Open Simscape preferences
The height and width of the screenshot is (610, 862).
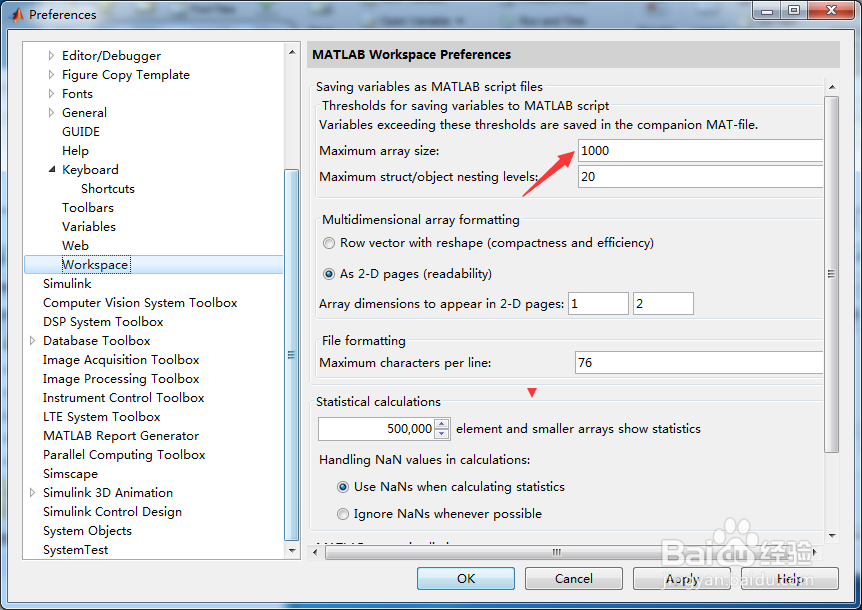point(70,474)
